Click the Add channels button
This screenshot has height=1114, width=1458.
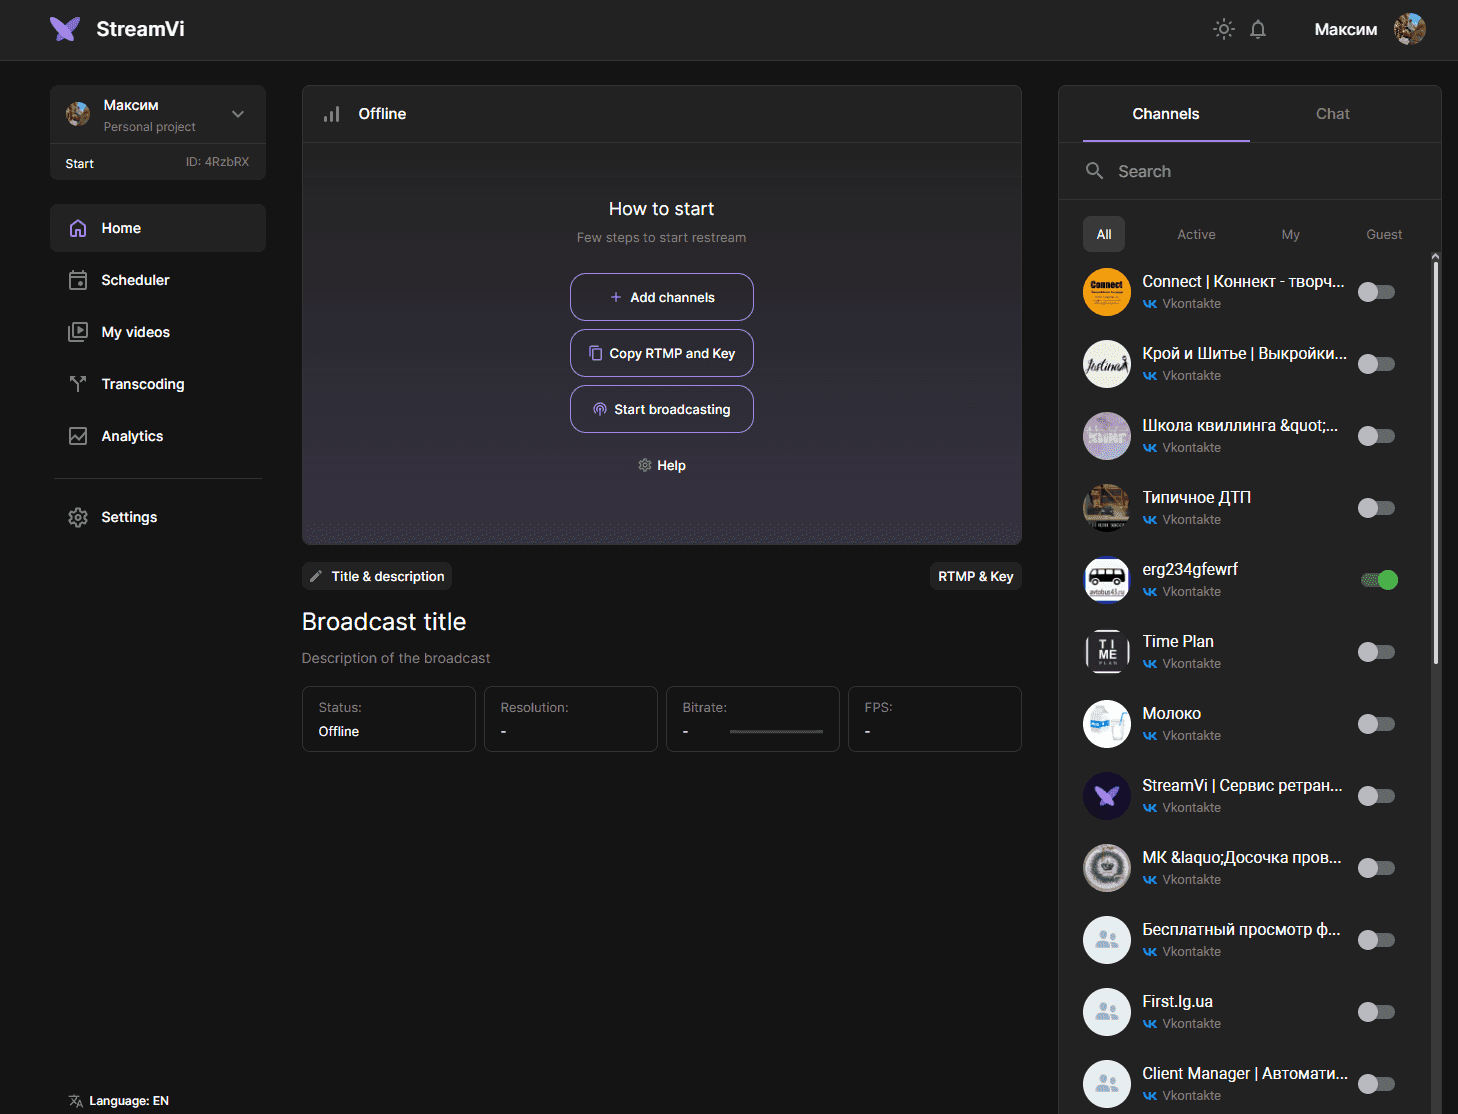click(662, 297)
